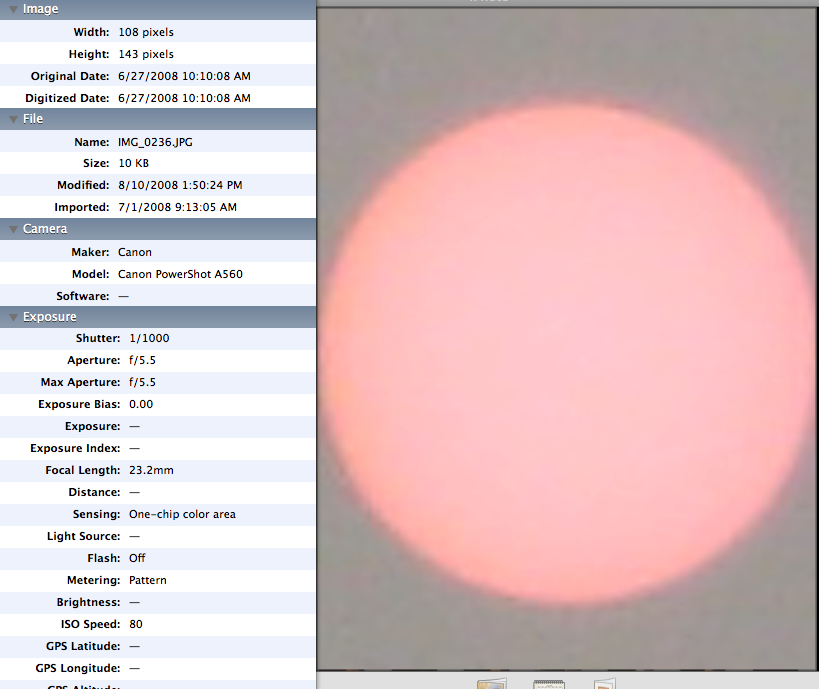819x689 pixels.
Task: Select the Original Date value
Action: 184,76
